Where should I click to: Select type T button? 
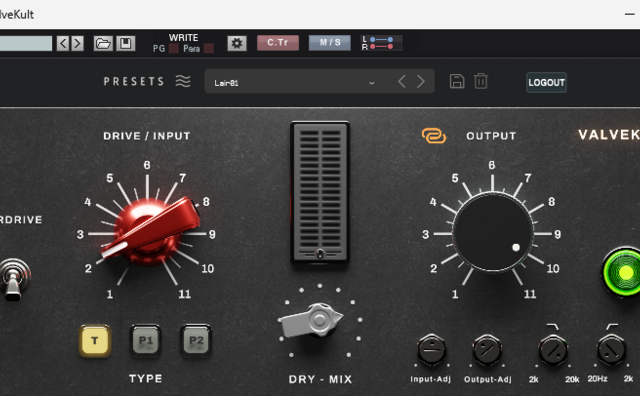click(x=95, y=341)
